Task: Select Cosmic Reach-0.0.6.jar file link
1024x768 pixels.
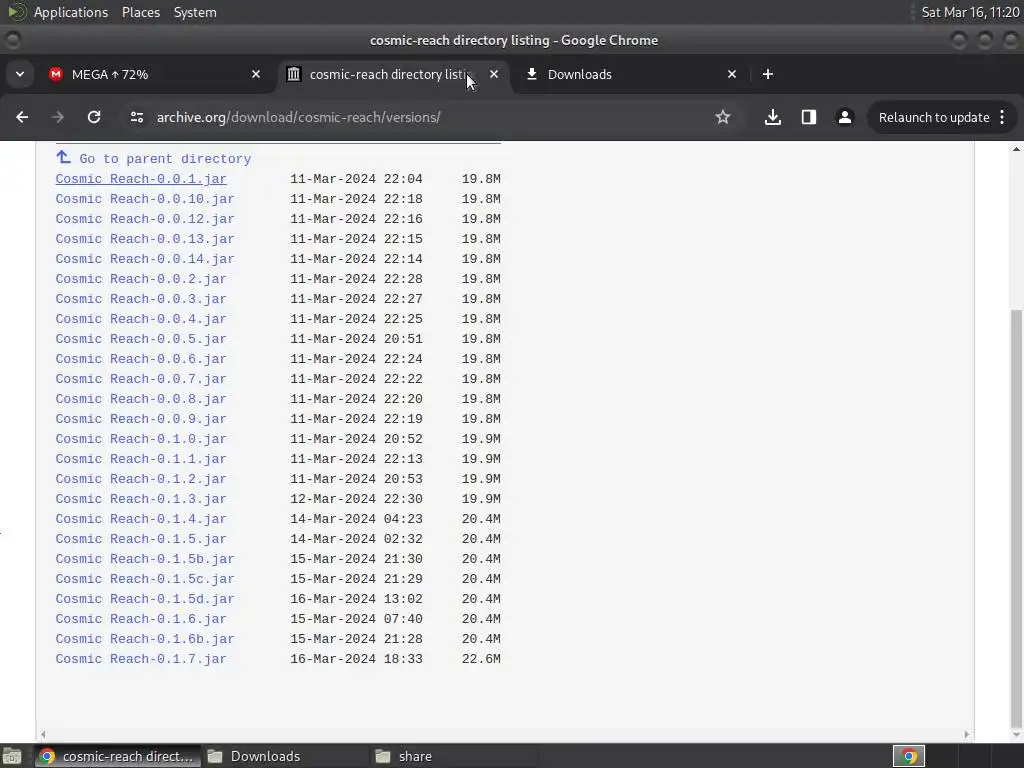Action: (141, 359)
